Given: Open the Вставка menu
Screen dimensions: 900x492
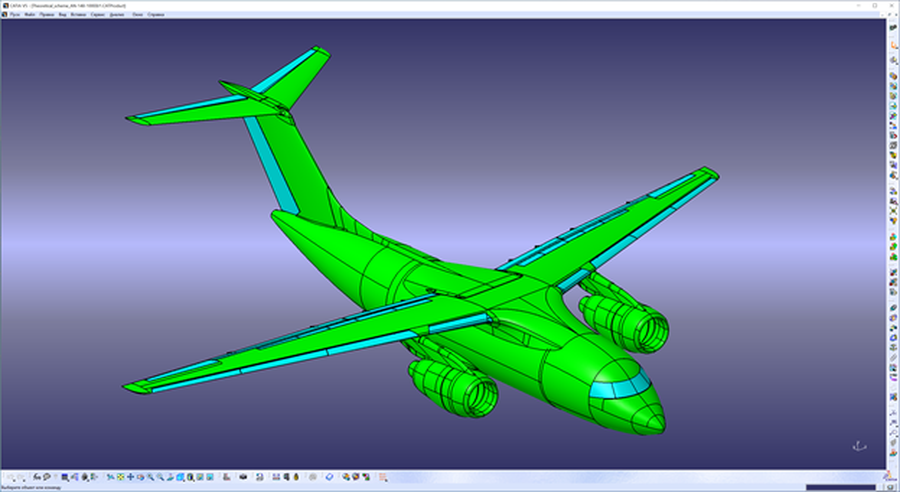Looking at the screenshot, I should click(78, 14).
